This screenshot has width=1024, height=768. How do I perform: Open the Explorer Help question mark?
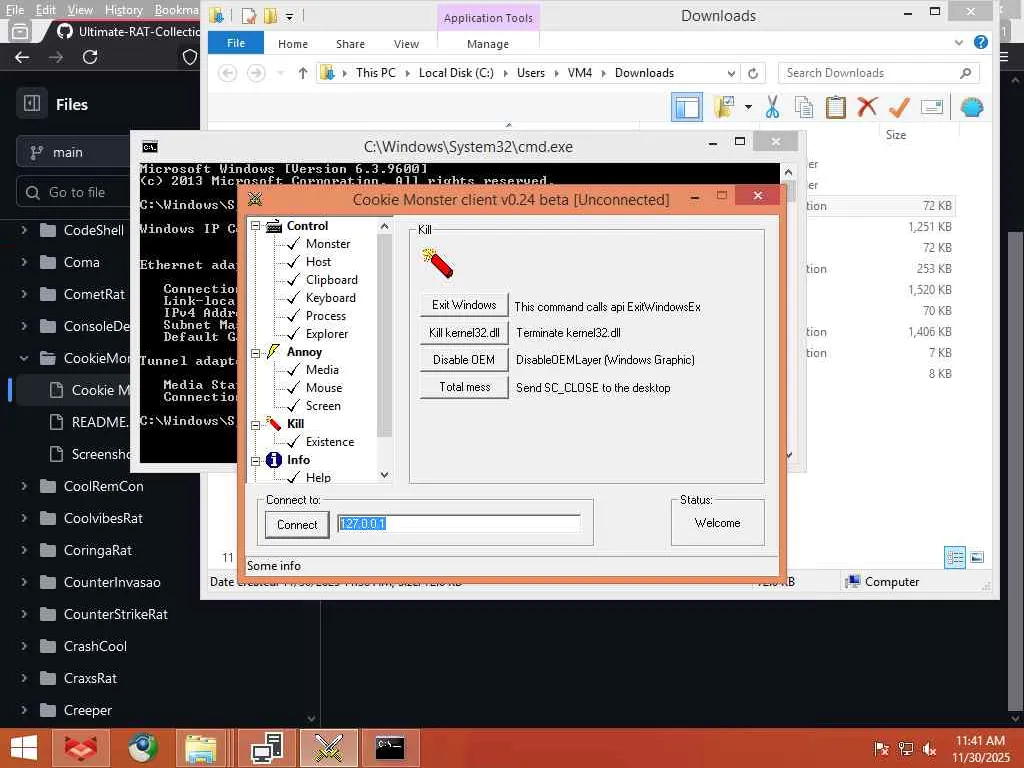[x=980, y=42]
